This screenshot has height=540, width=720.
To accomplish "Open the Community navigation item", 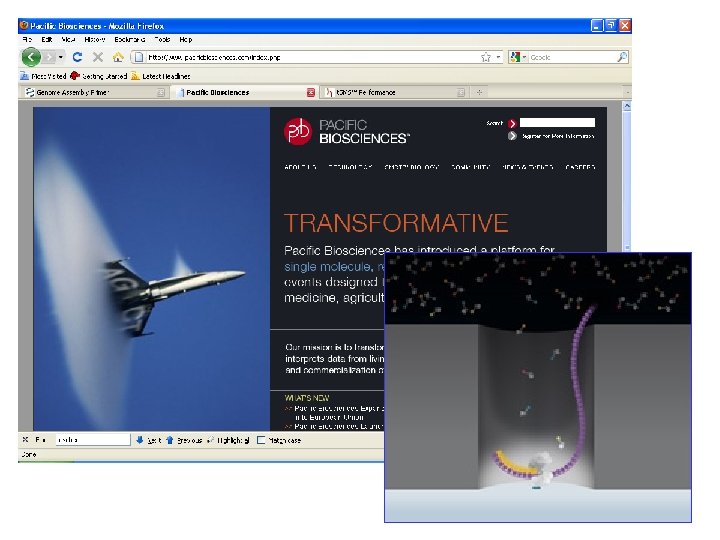I will tap(471, 167).
